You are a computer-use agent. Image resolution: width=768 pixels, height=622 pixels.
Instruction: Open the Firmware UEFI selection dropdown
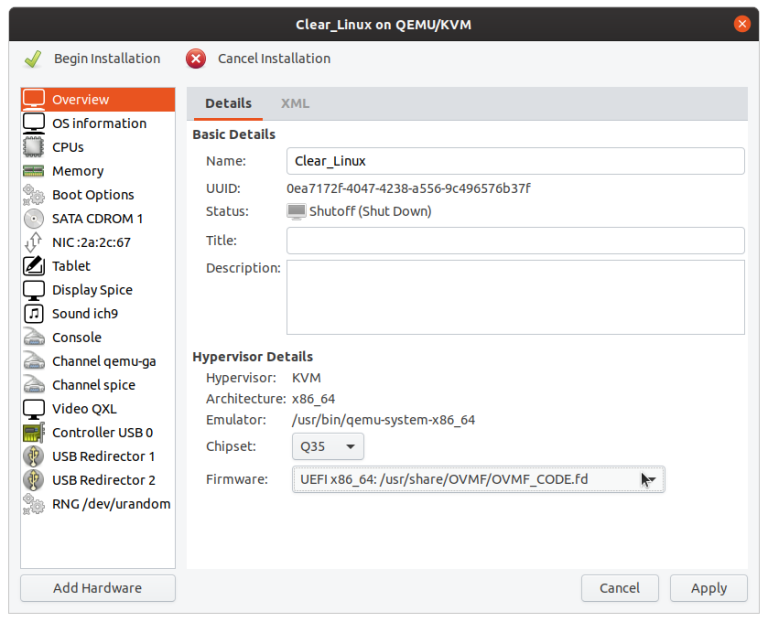coord(478,479)
